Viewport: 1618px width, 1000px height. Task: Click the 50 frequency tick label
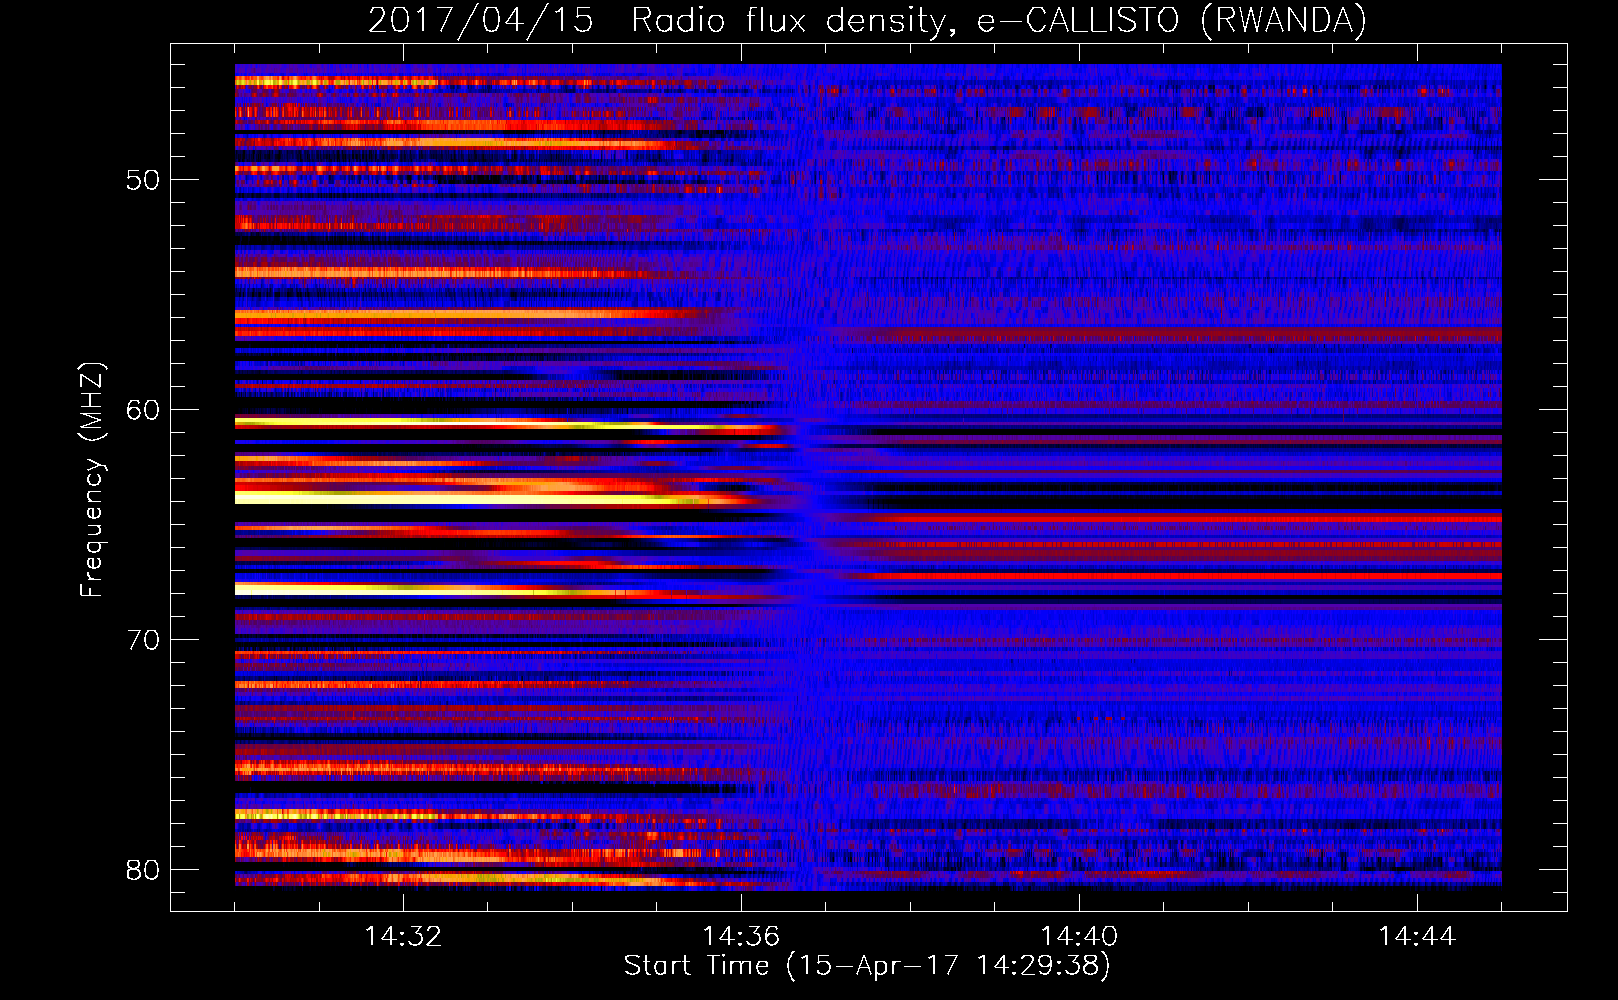143,180
